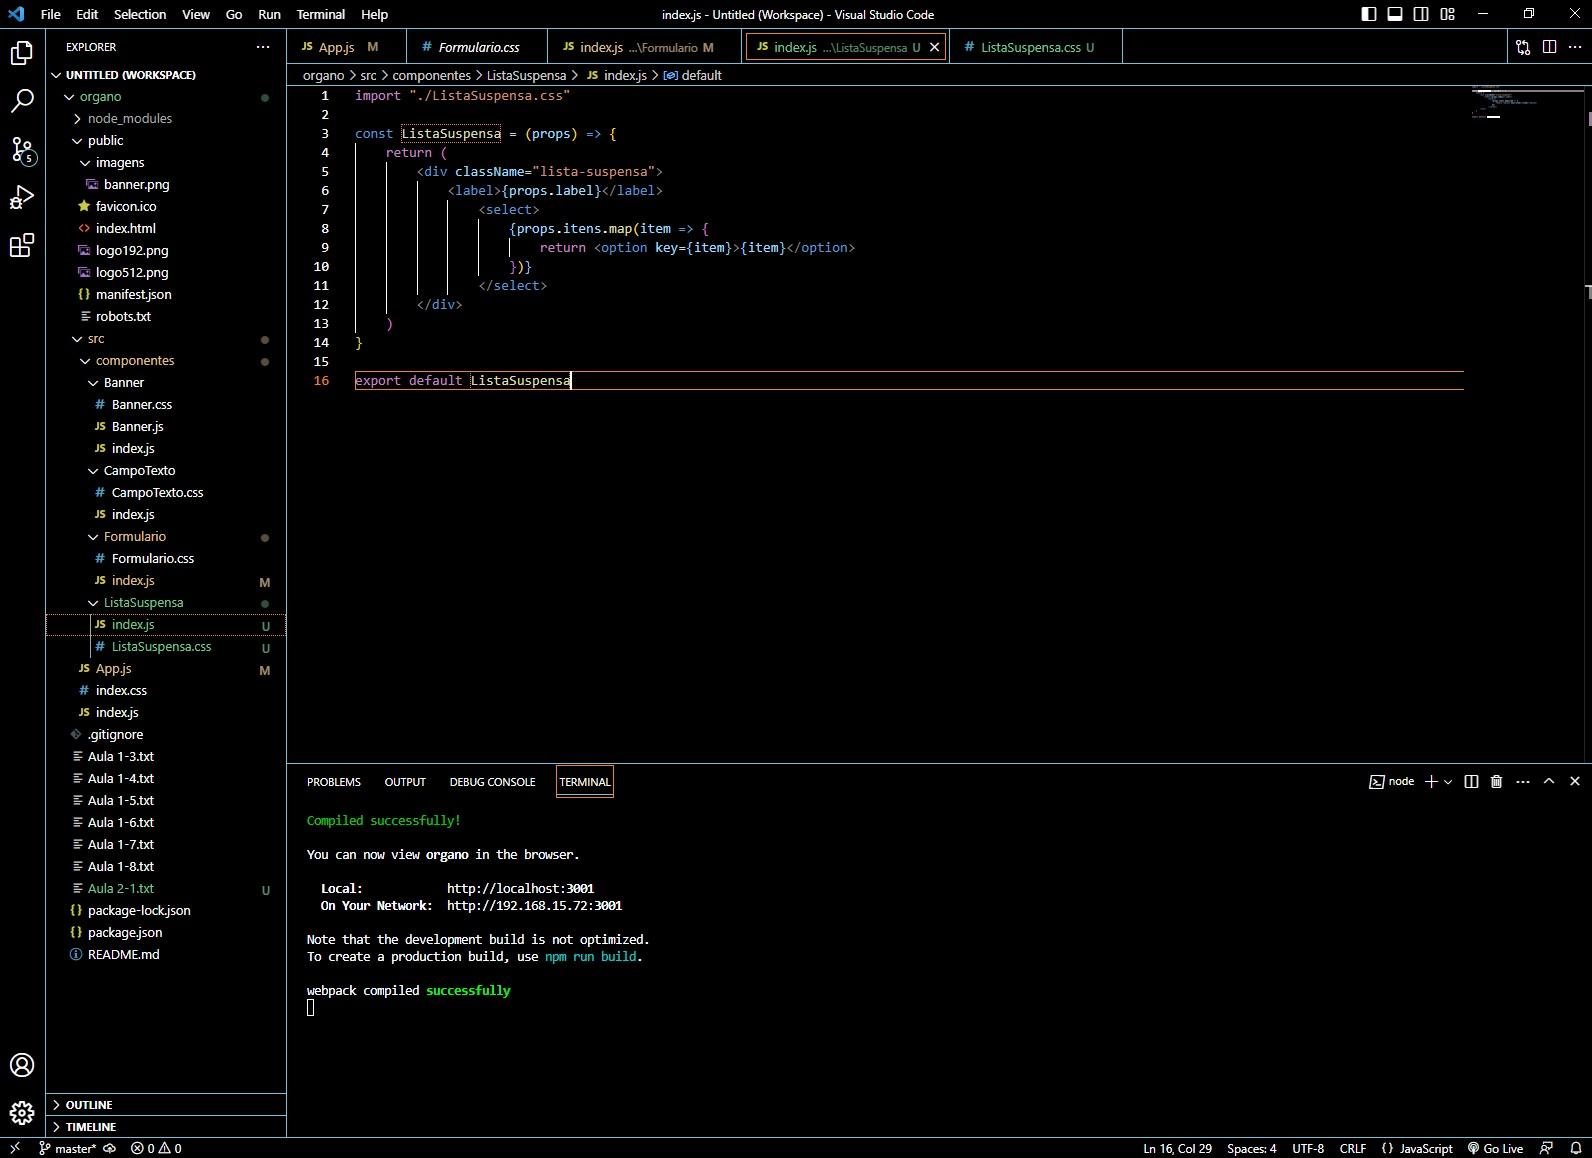Open remote window indicator in status bar
1592x1158 pixels.
[15, 1148]
